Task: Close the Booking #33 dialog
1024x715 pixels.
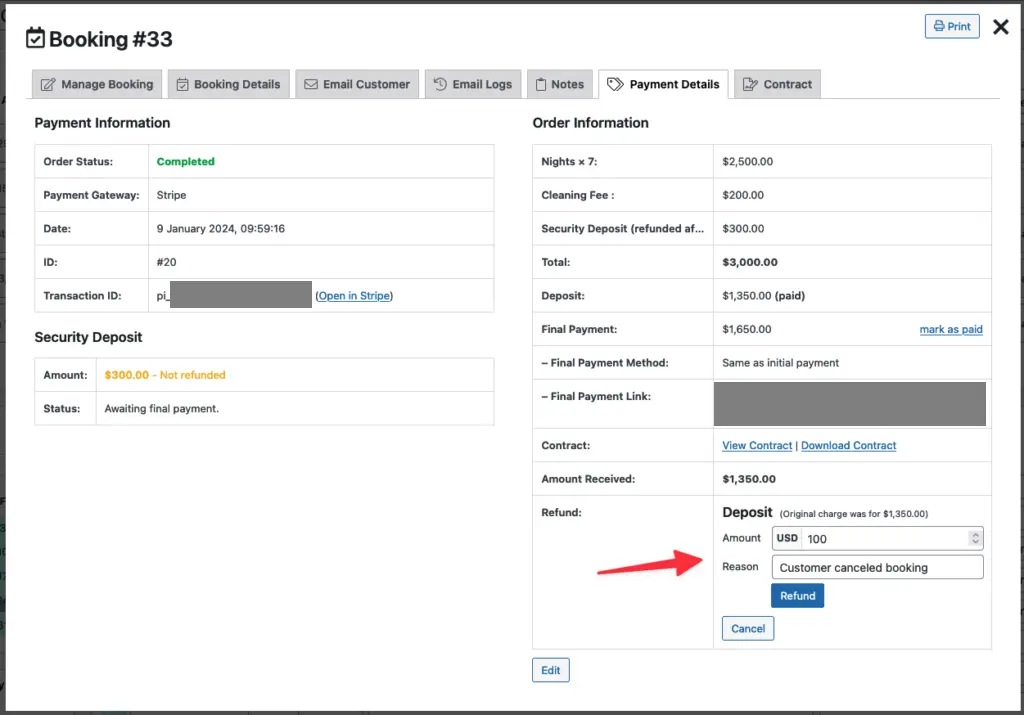Action: click(x=1000, y=28)
